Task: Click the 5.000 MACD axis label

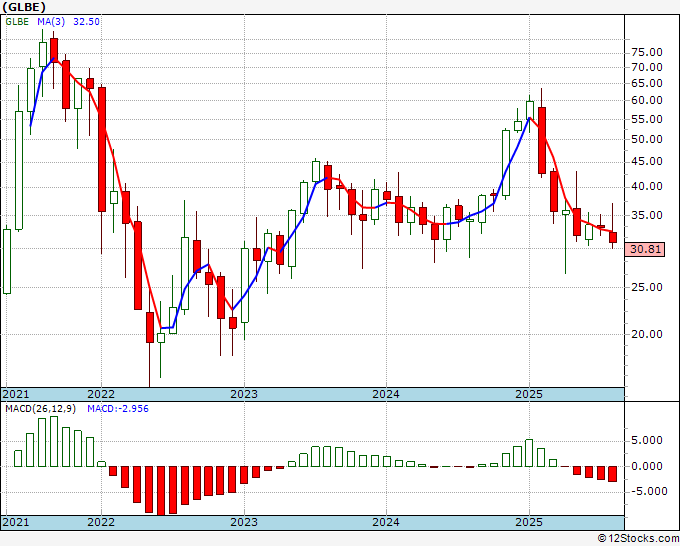Action: pos(647,441)
